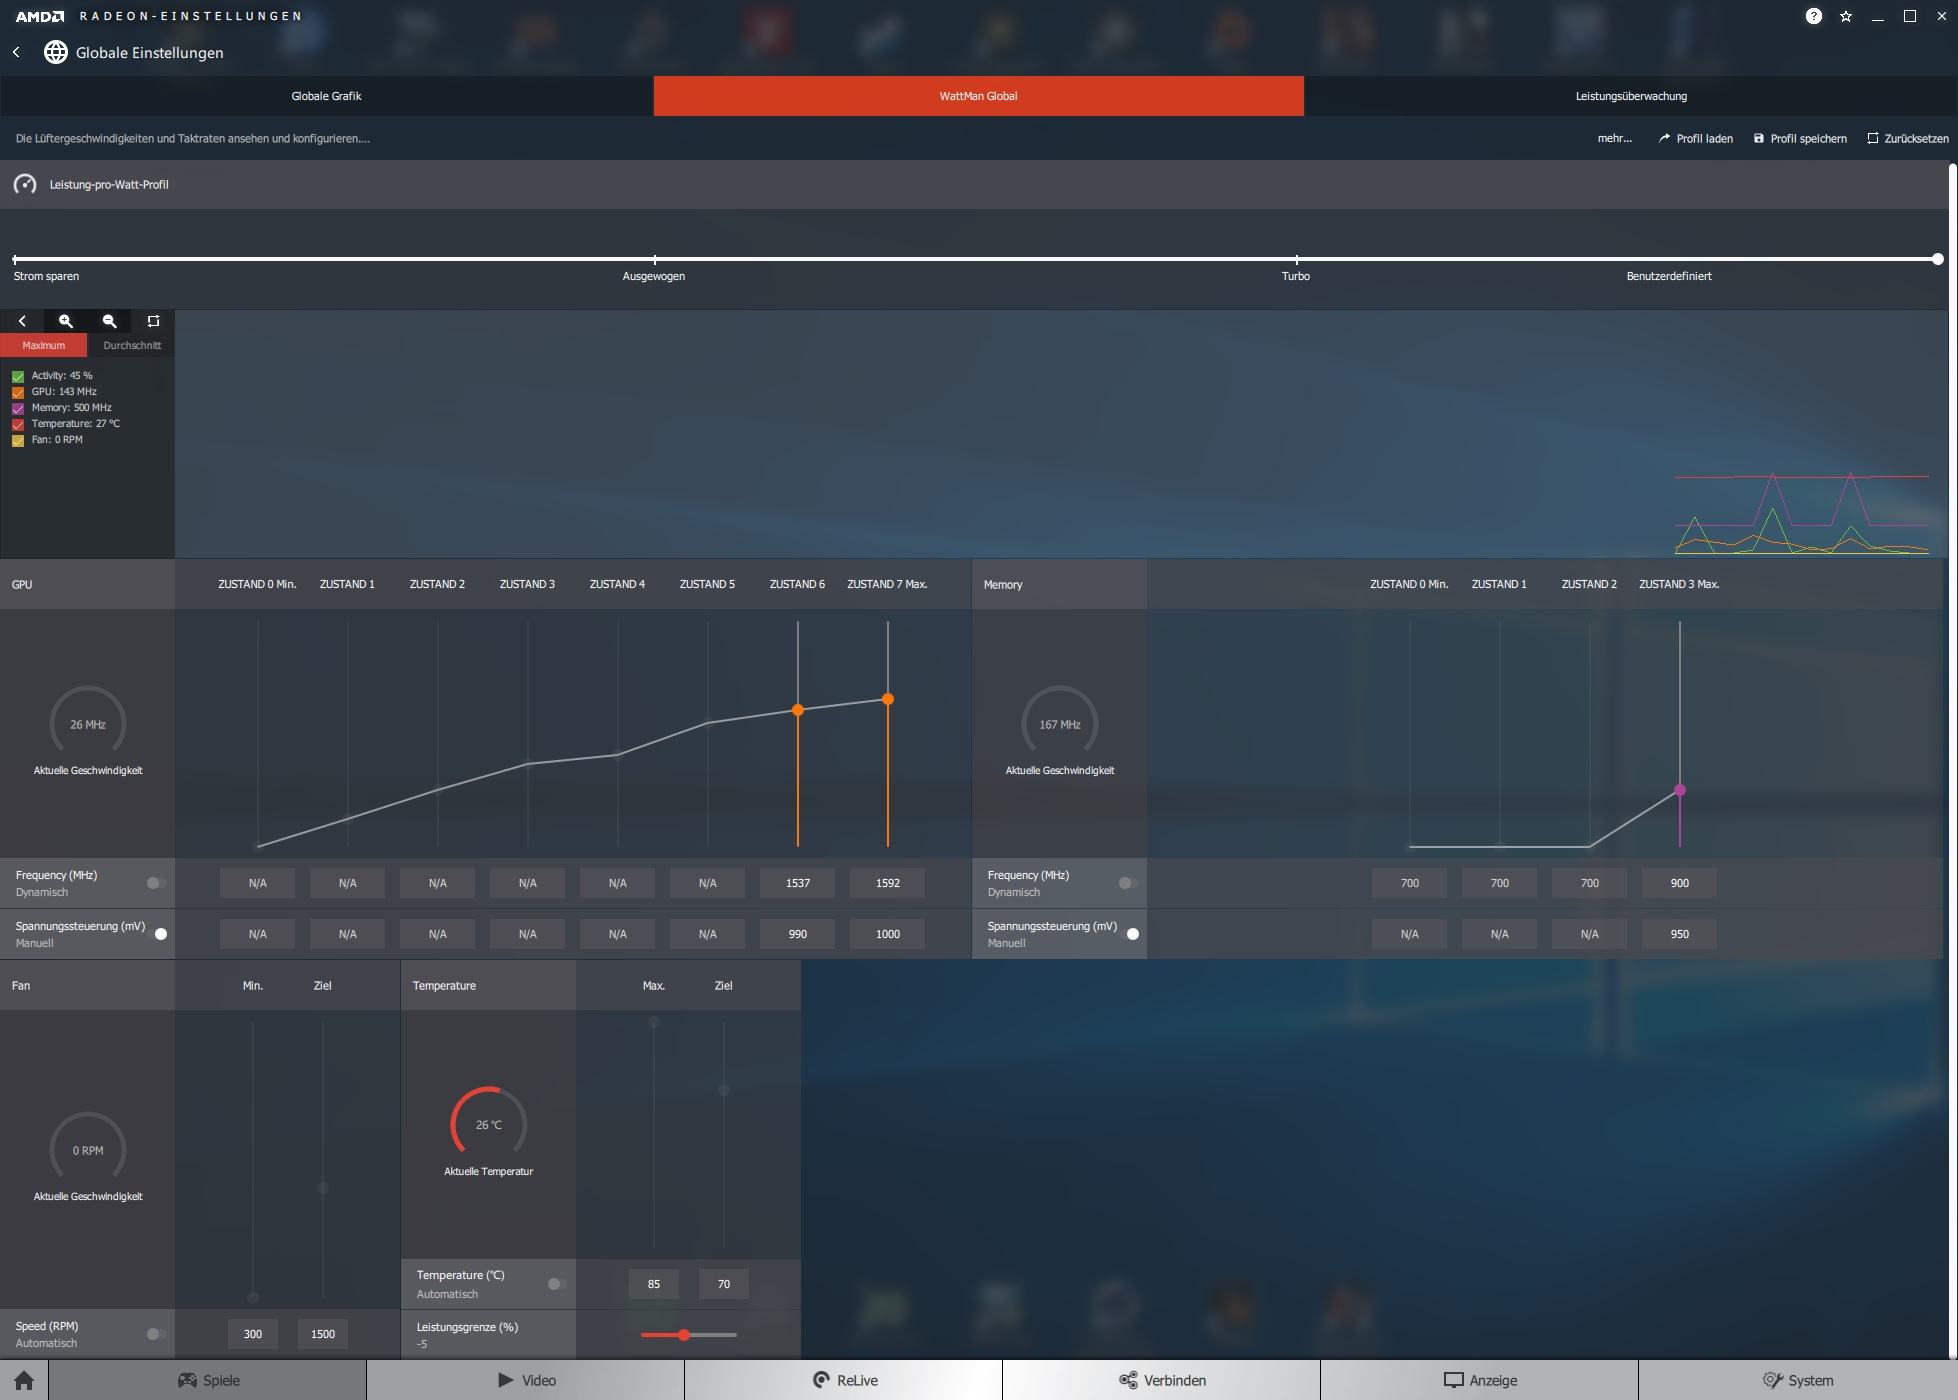The height and width of the screenshot is (1400, 1958).
Task: Click the favorites star icon
Action: (x=1846, y=16)
